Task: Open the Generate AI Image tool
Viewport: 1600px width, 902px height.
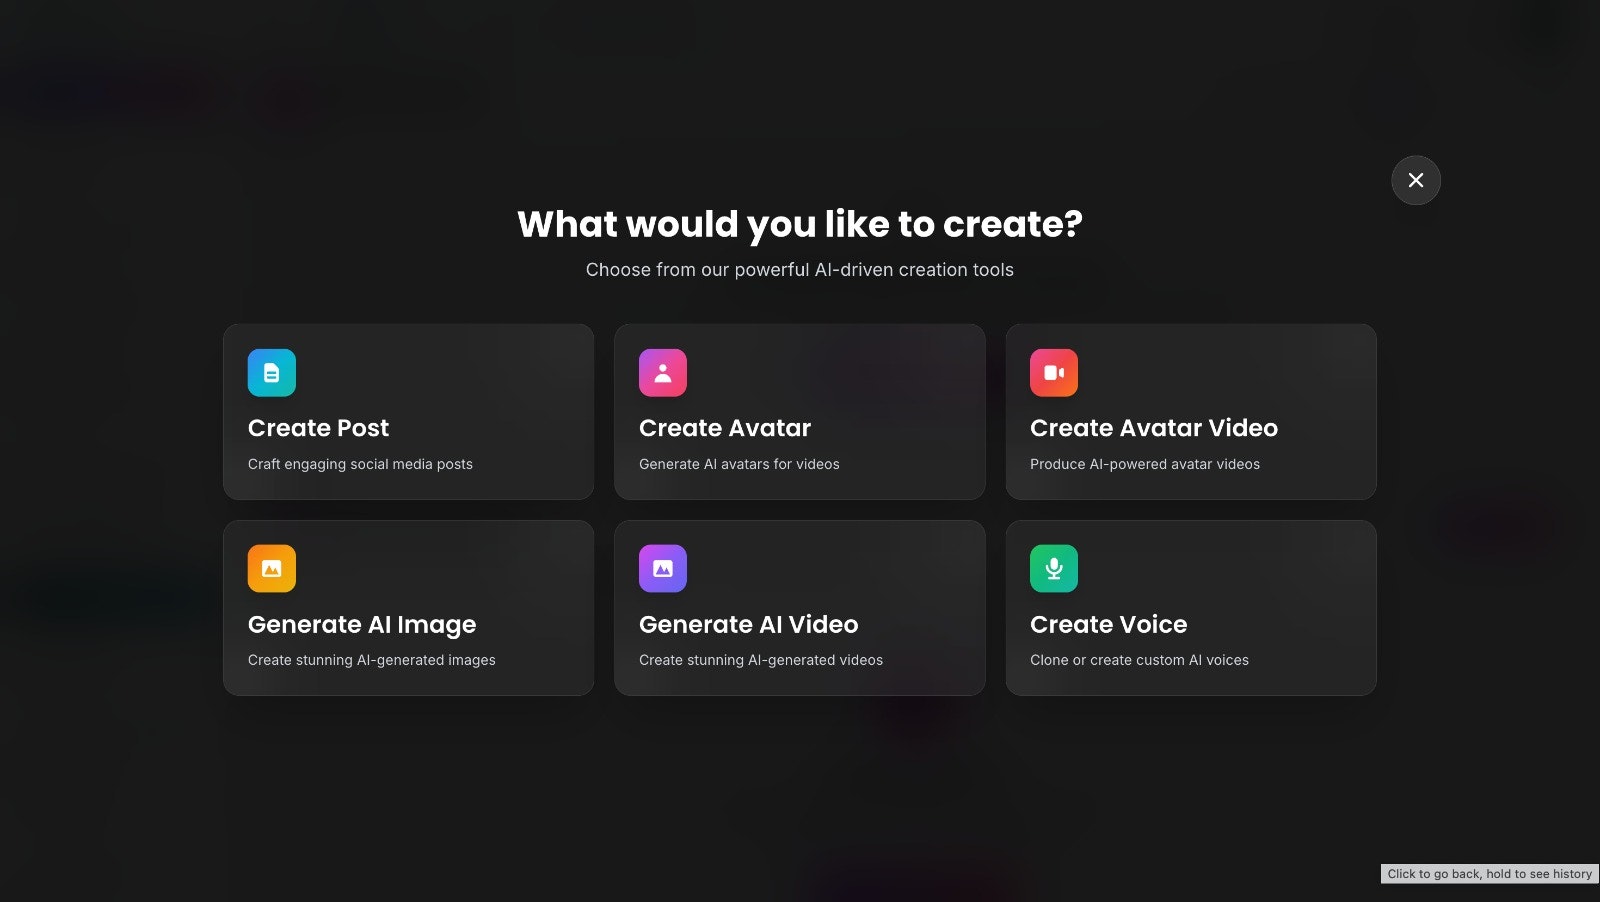Action: point(408,607)
